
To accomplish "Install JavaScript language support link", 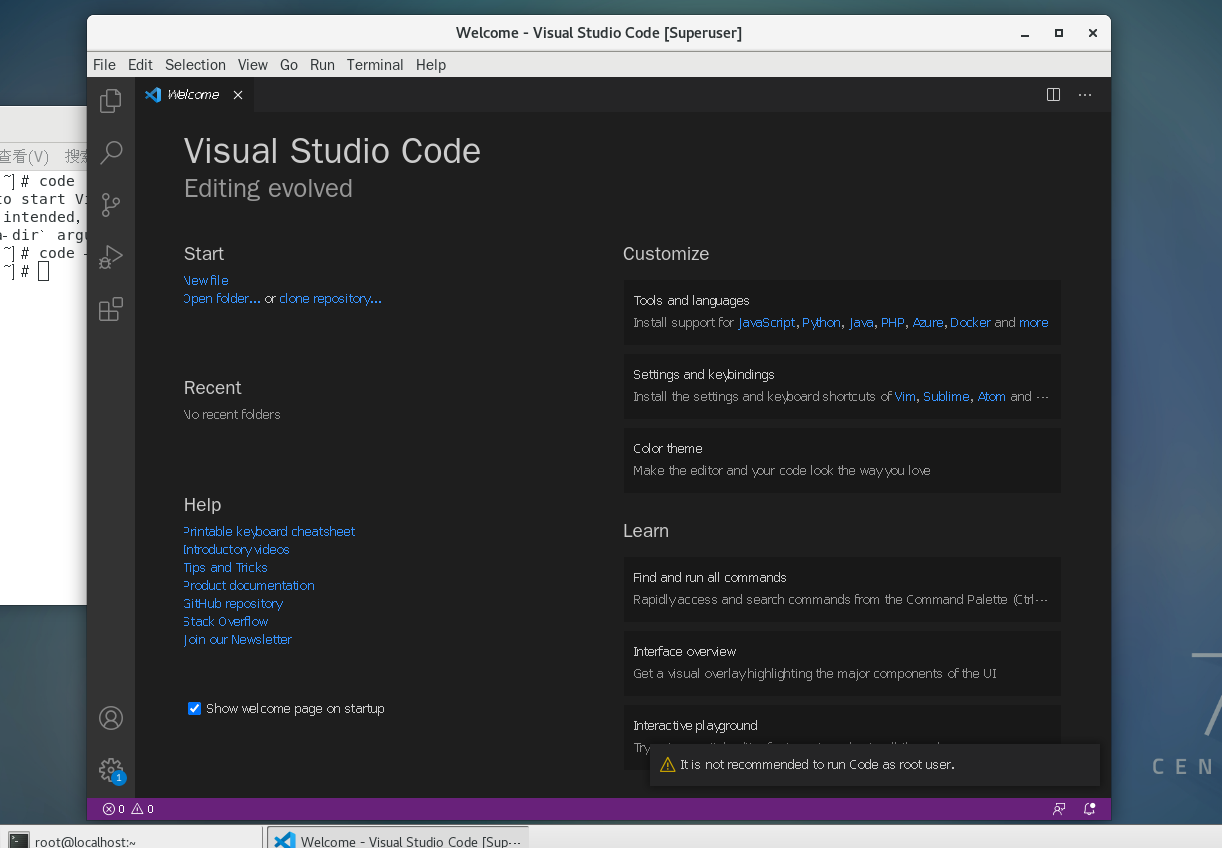I will point(767,323).
